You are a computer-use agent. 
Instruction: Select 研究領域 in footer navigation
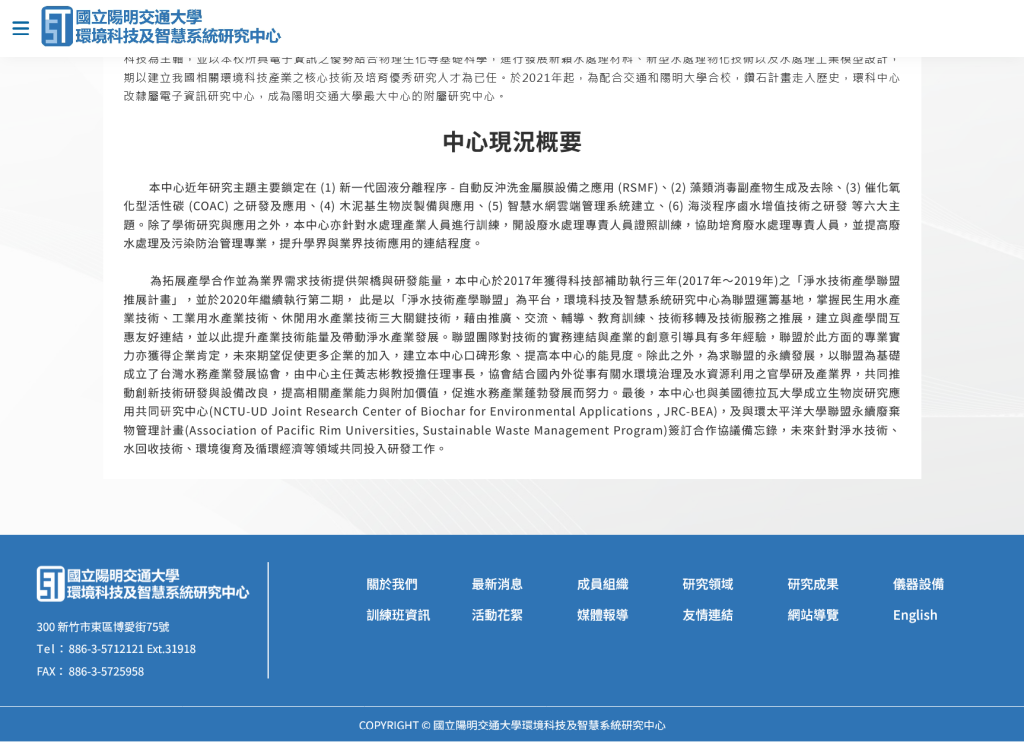point(708,584)
